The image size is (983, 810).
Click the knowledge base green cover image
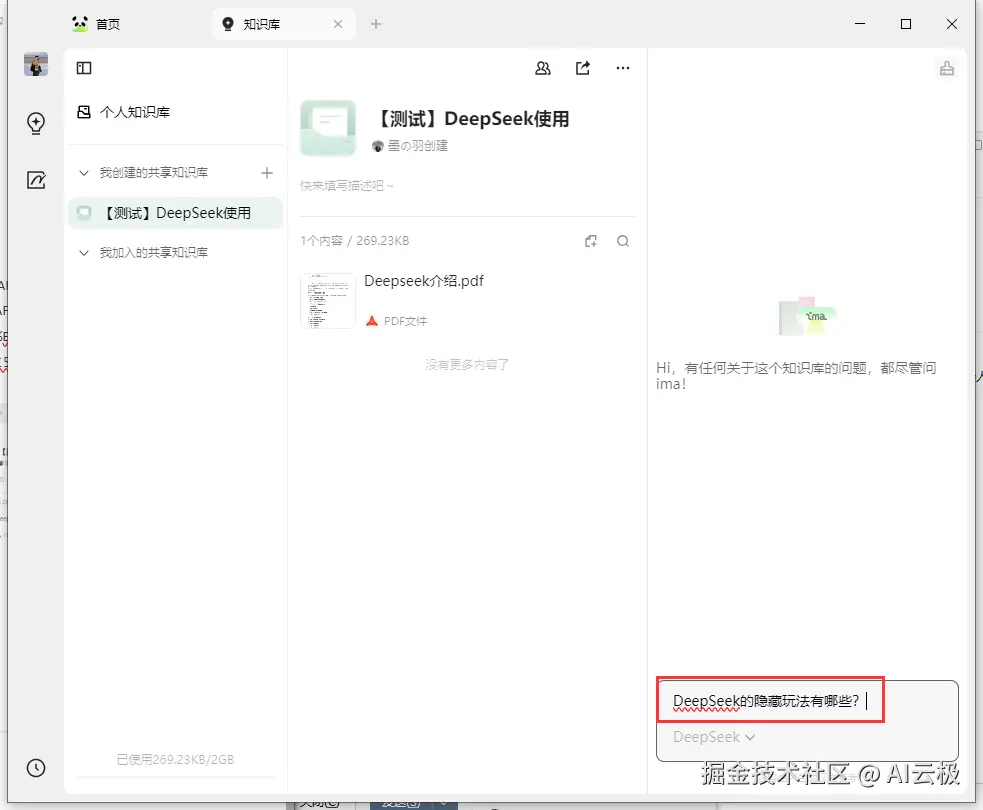(x=328, y=128)
